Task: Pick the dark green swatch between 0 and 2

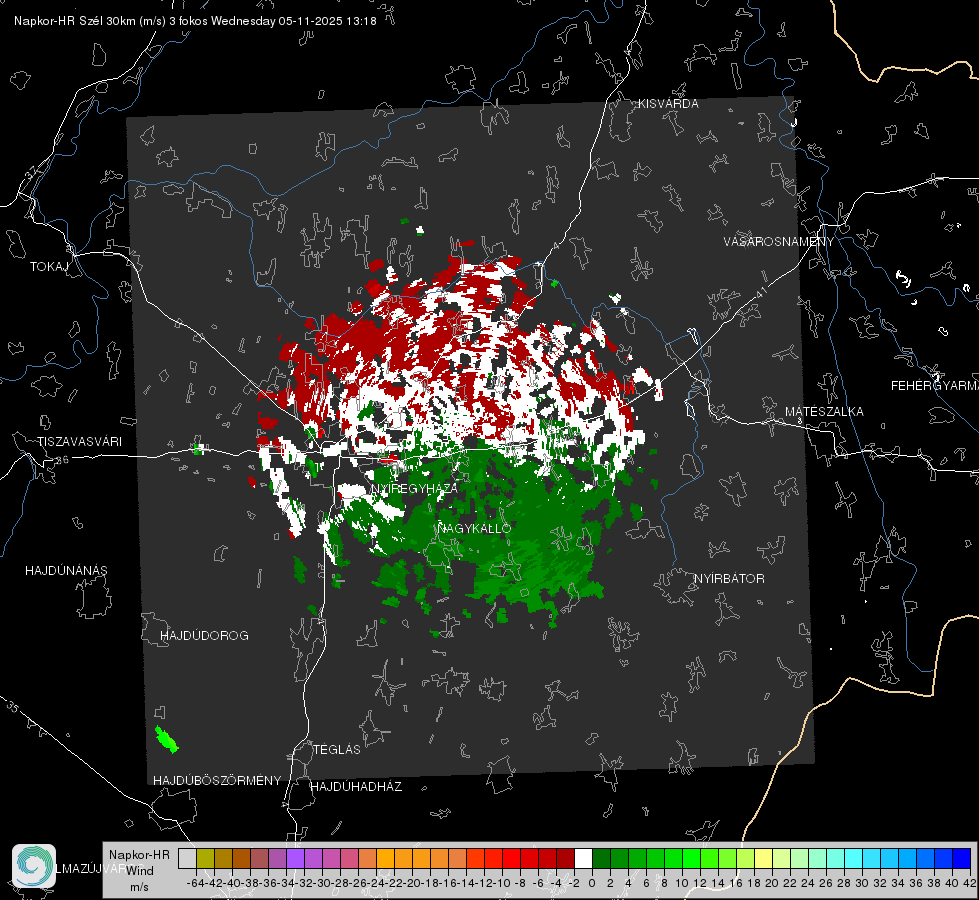Action: (x=601, y=859)
